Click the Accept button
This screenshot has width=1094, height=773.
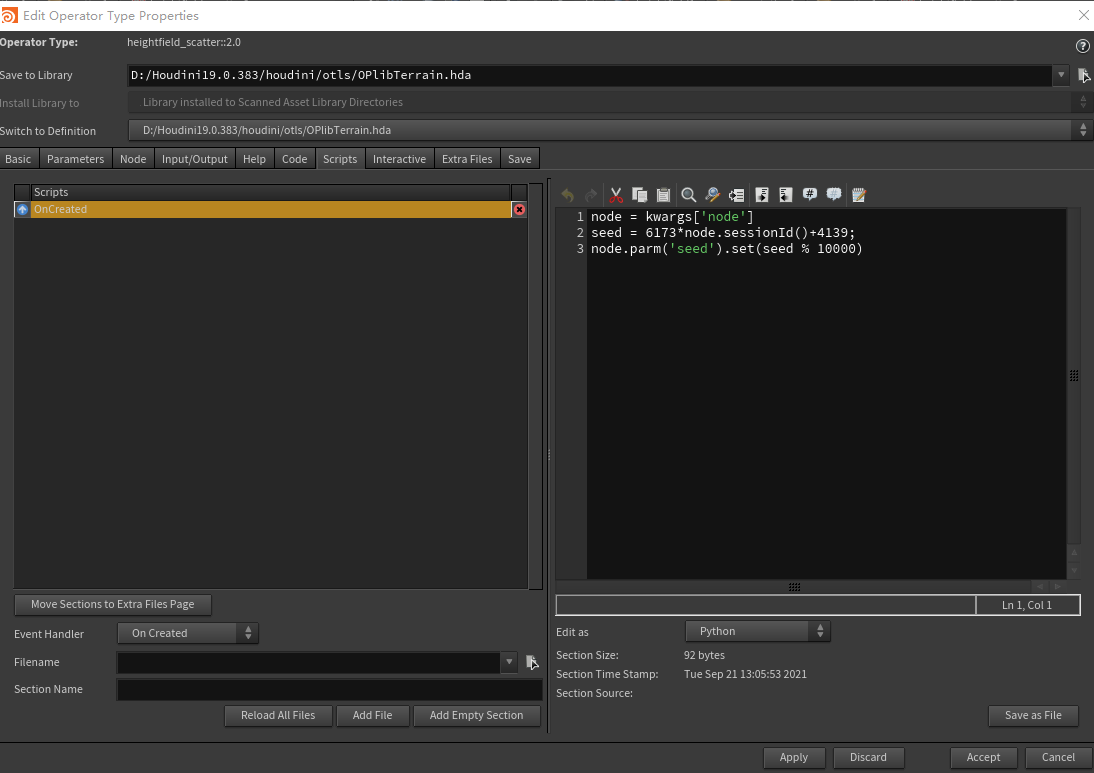pyautogui.click(x=983, y=757)
